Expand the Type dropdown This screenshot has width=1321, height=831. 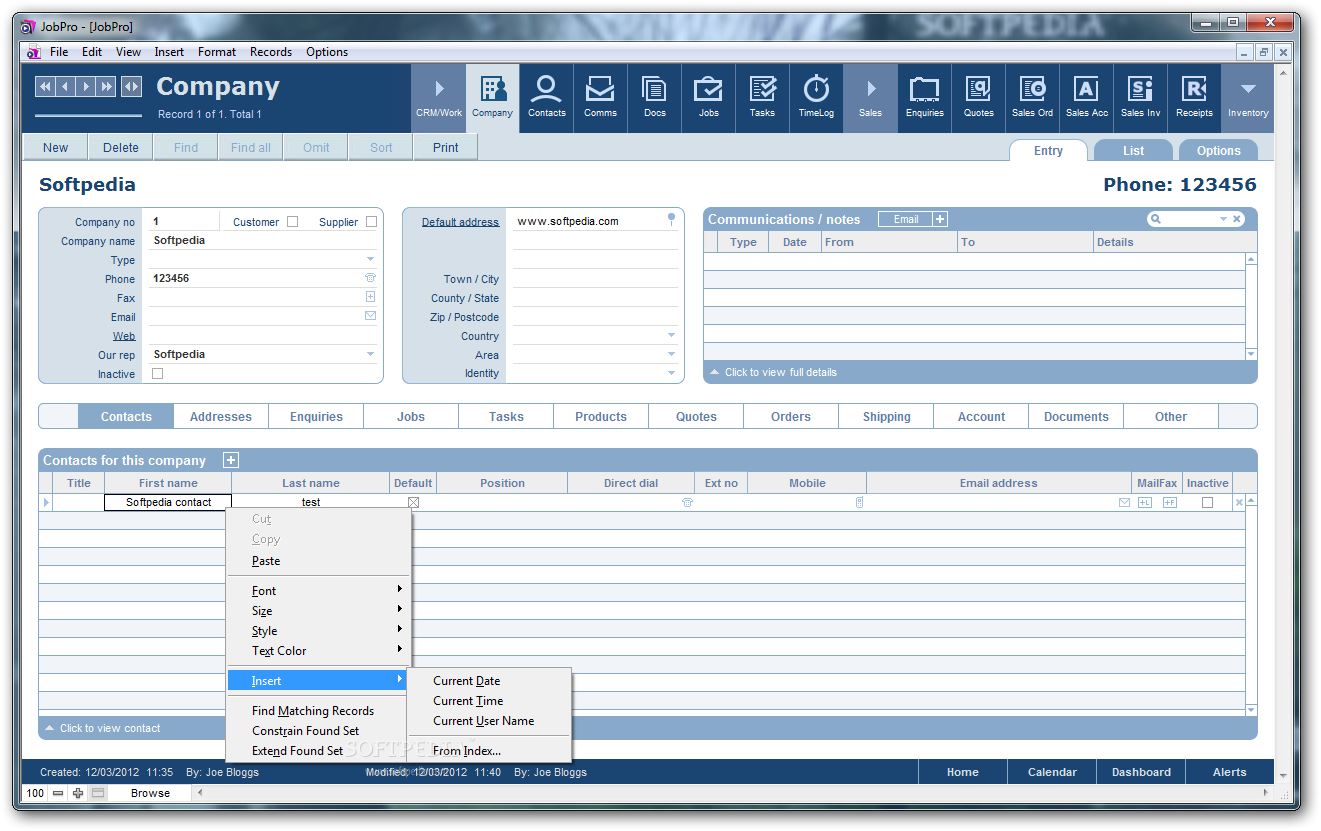click(x=370, y=259)
